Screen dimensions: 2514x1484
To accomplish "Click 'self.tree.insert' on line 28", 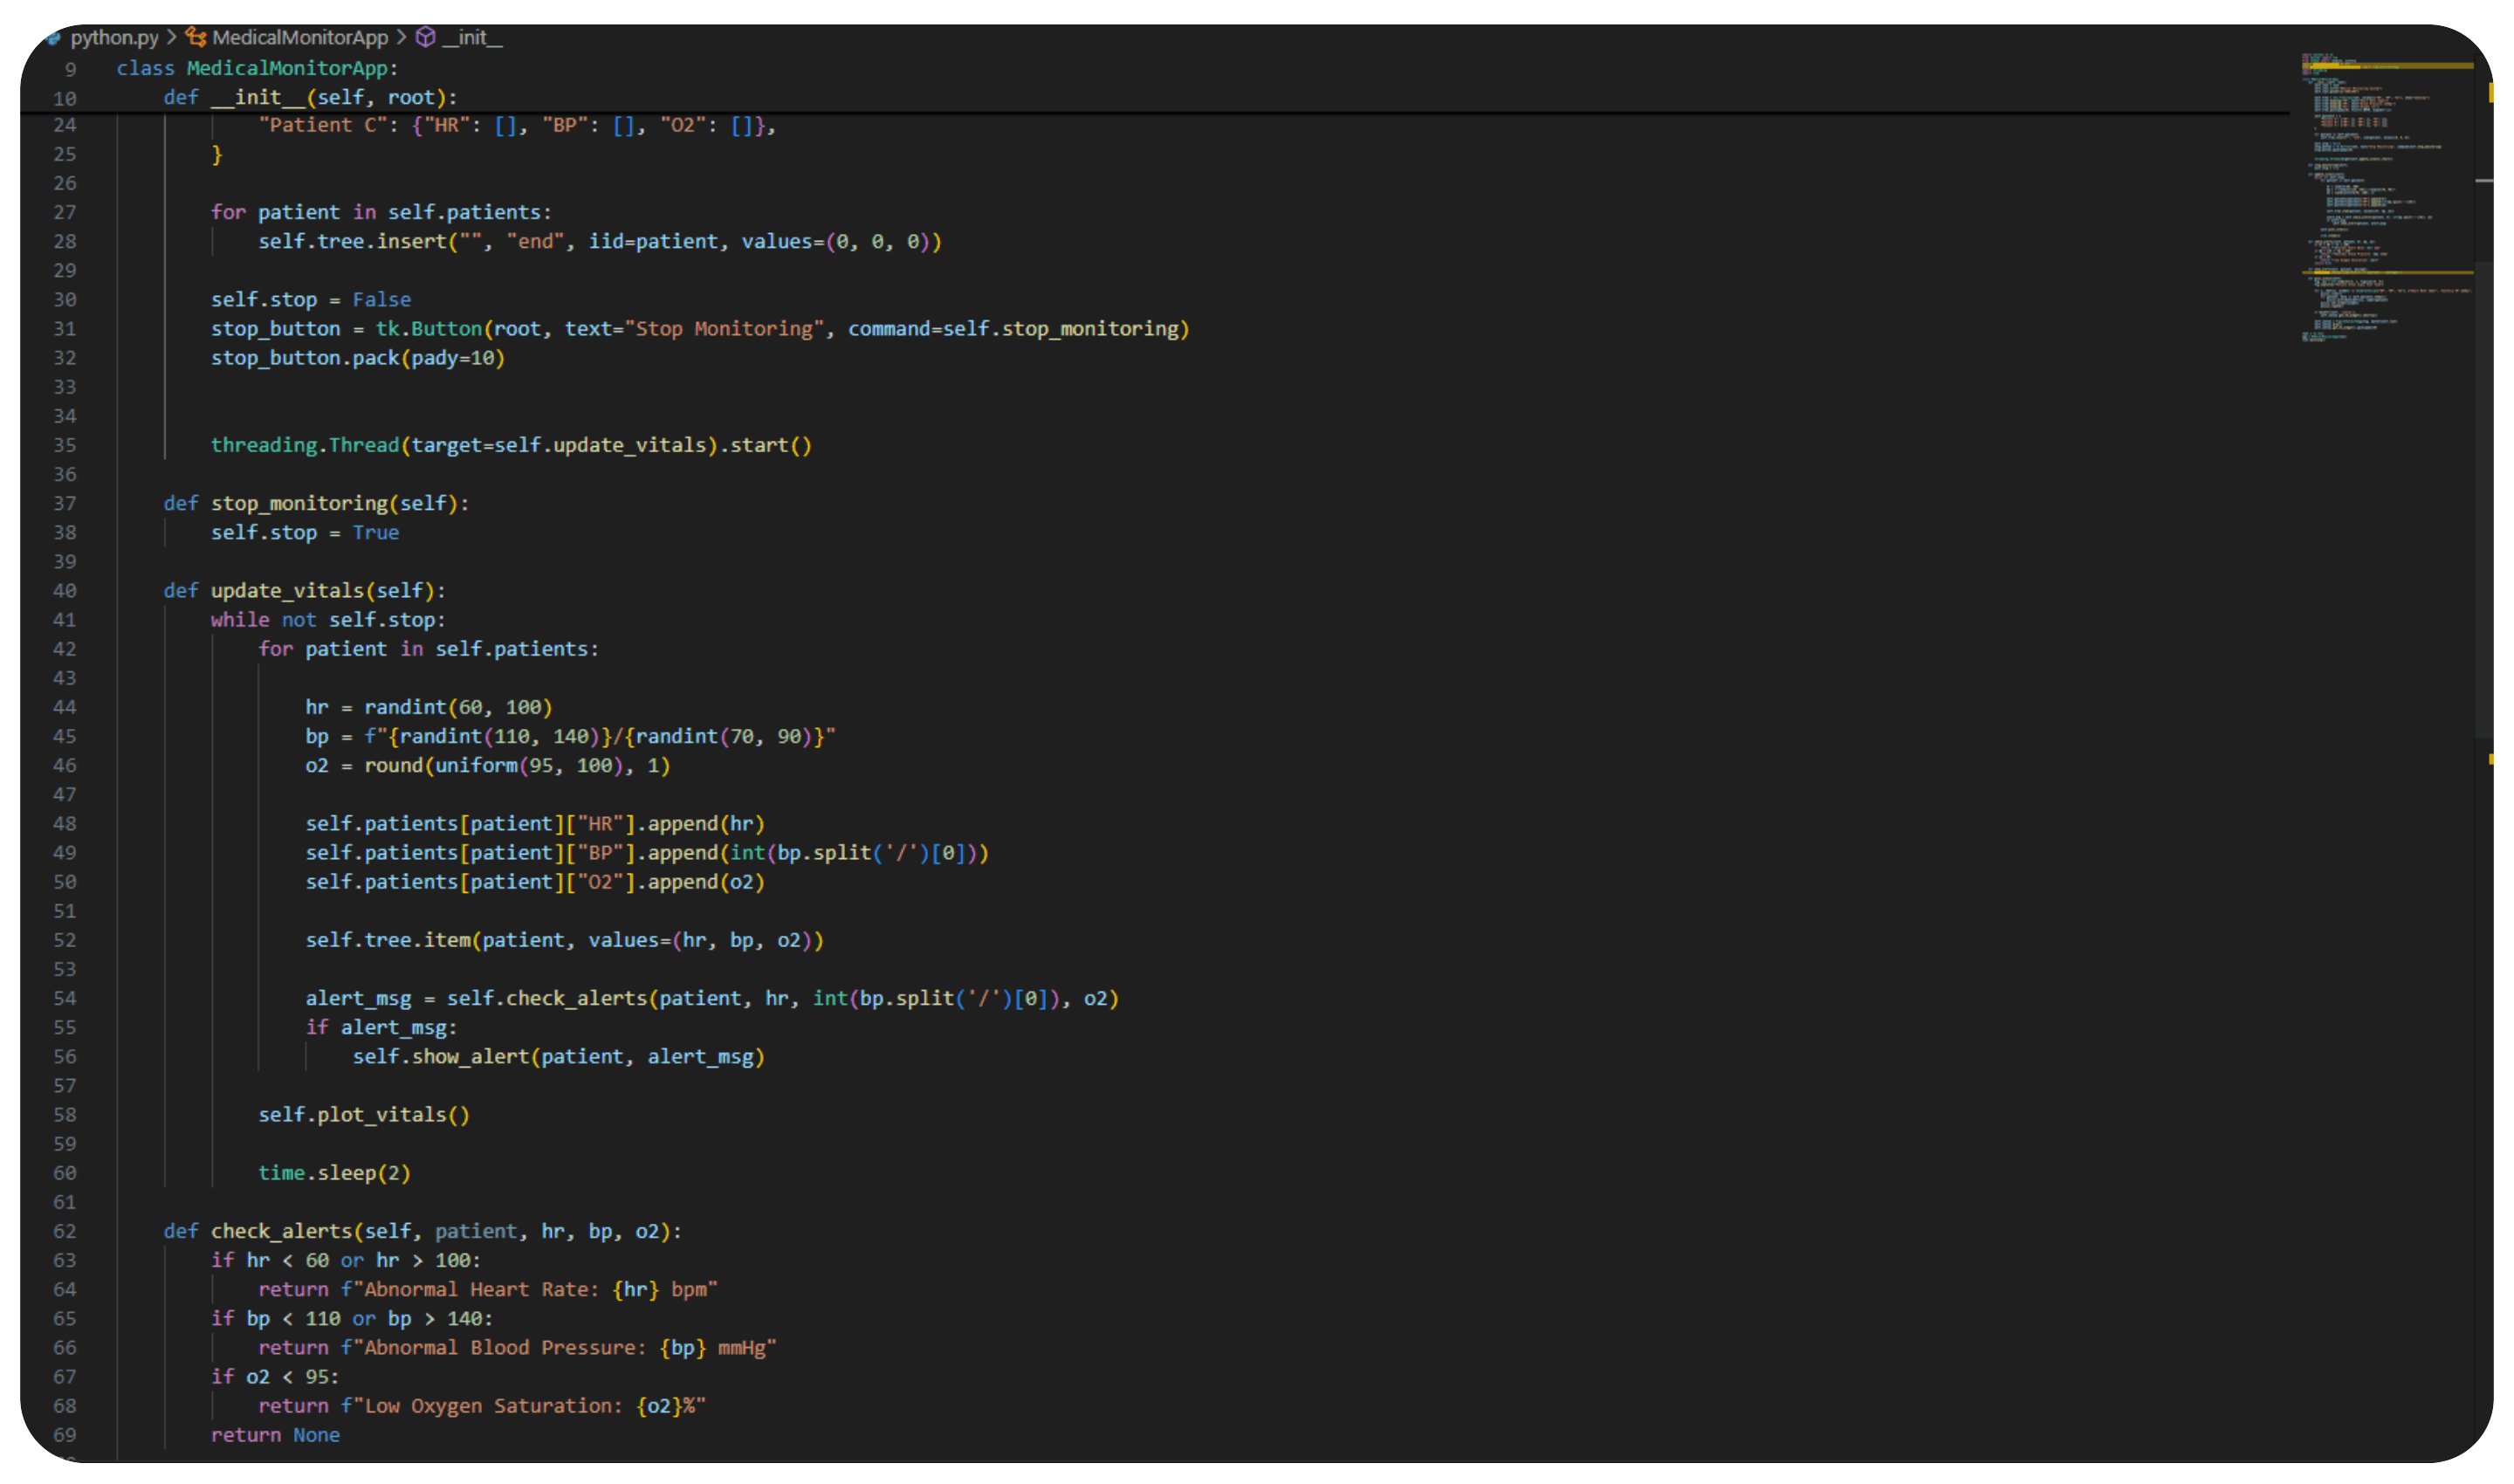I will [352, 242].
